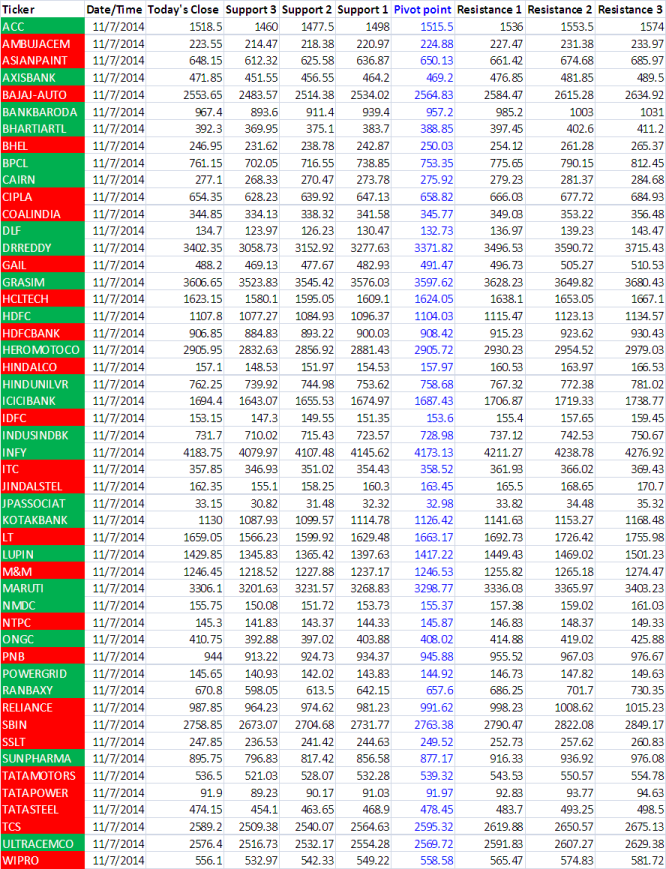666x869 pixels.
Task: Select the M&M ticker cell
Action: [43, 571]
